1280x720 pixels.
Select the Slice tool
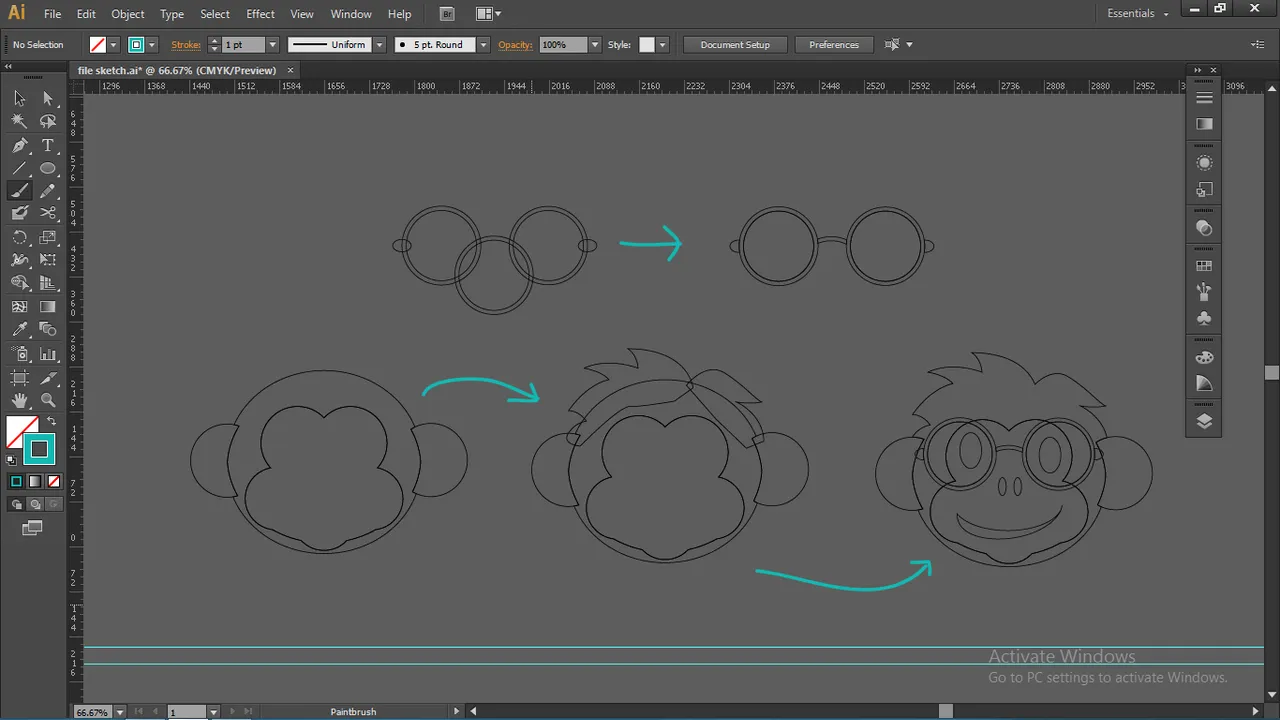pos(48,378)
